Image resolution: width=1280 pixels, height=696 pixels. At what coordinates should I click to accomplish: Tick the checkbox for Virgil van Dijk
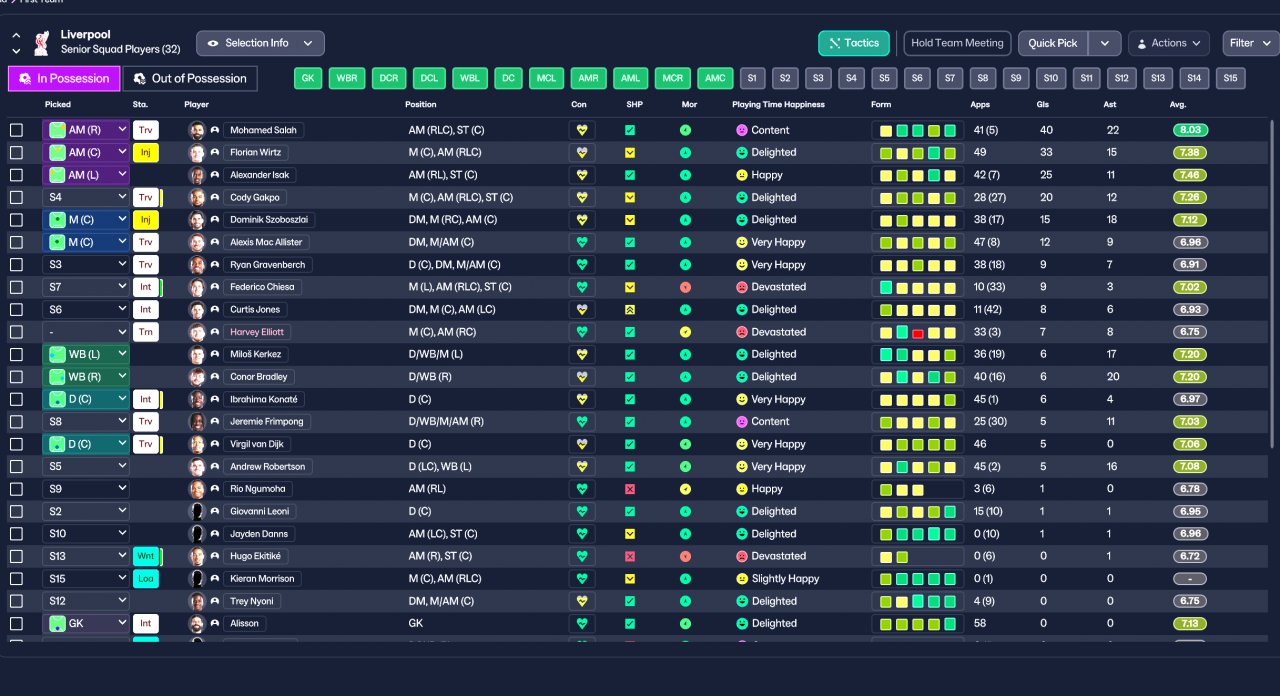coord(16,444)
